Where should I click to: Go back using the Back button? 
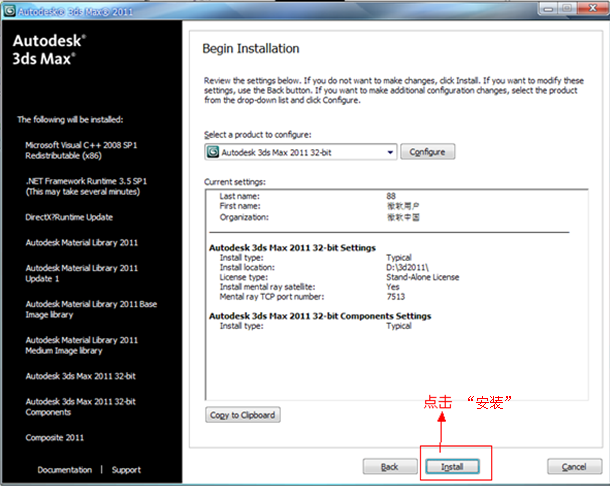pos(390,466)
